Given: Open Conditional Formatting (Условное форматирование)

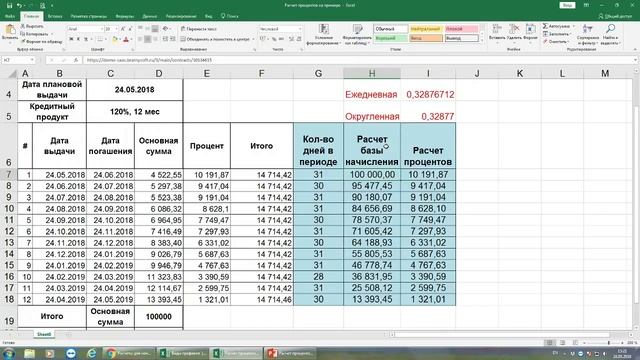Looking at the screenshot, I should (x=324, y=35).
